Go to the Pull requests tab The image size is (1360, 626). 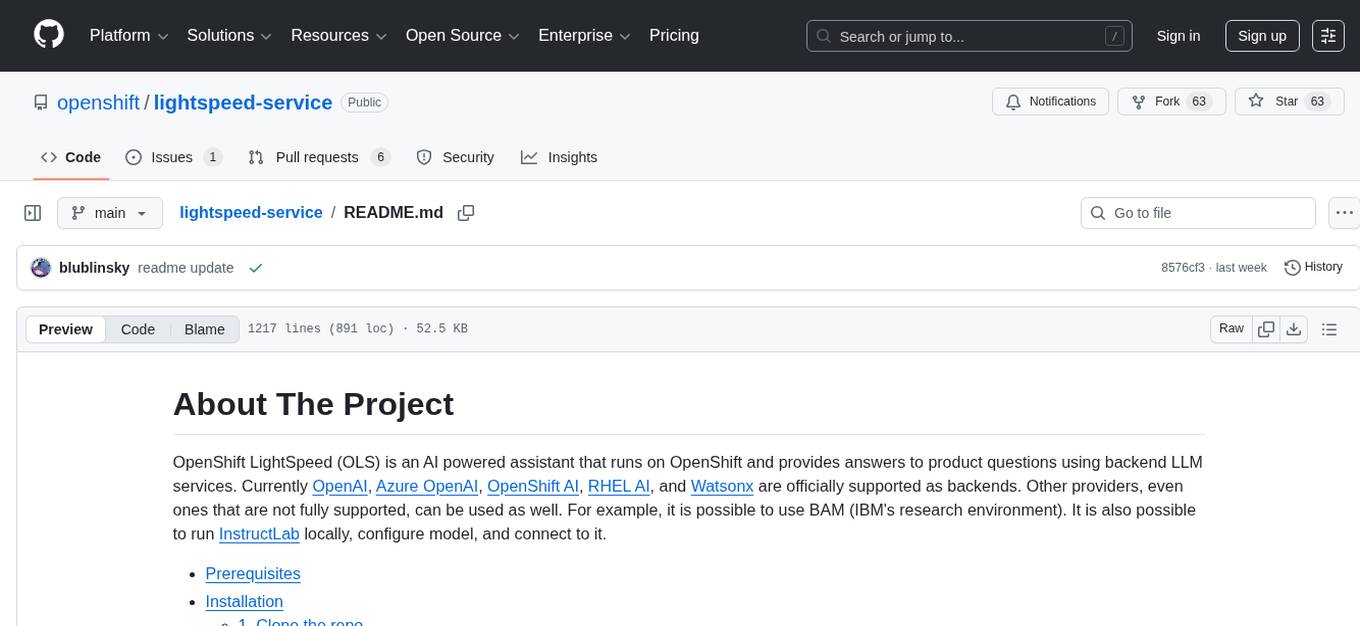tap(317, 157)
